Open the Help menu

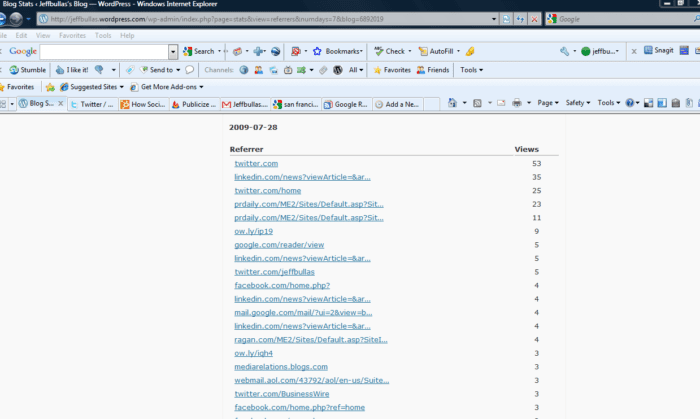(127, 35)
